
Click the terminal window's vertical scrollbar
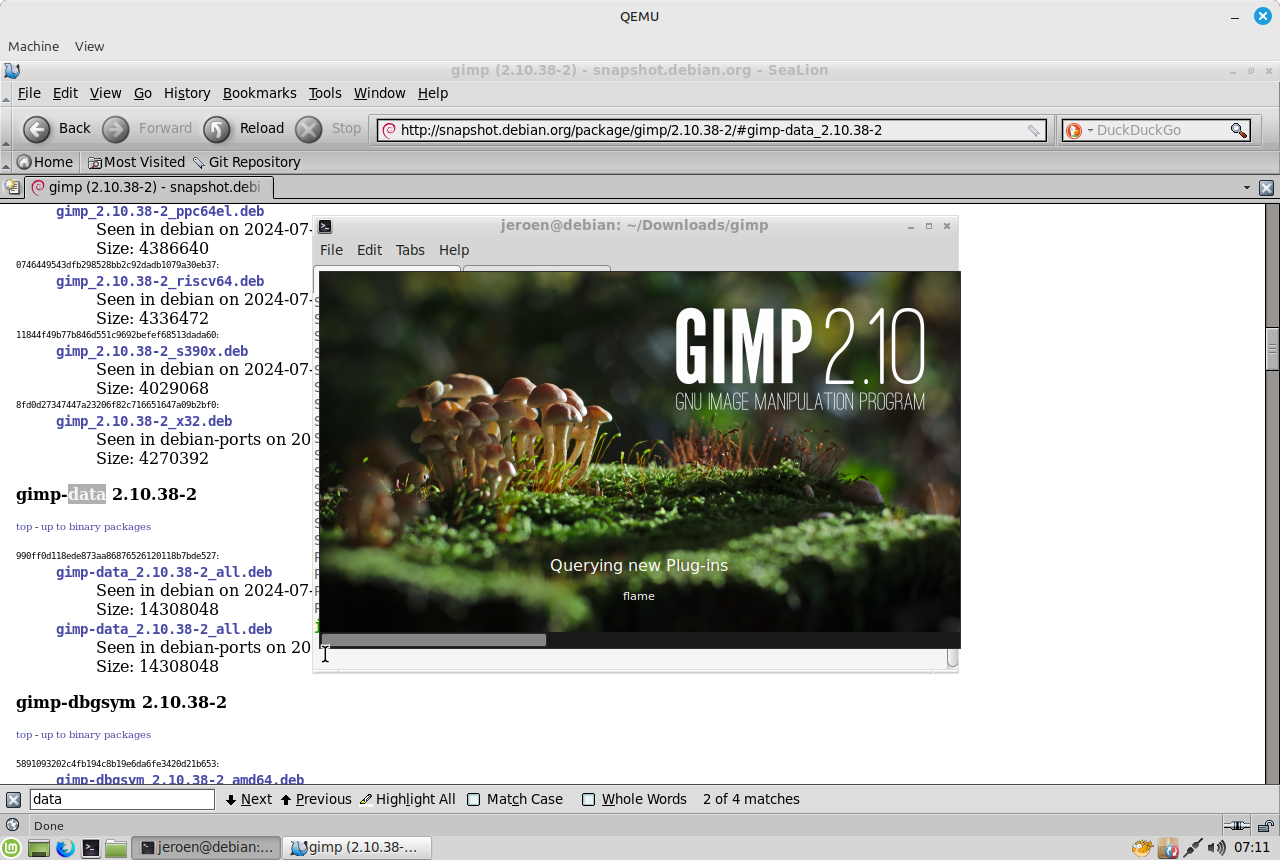[x=952, y=659]
